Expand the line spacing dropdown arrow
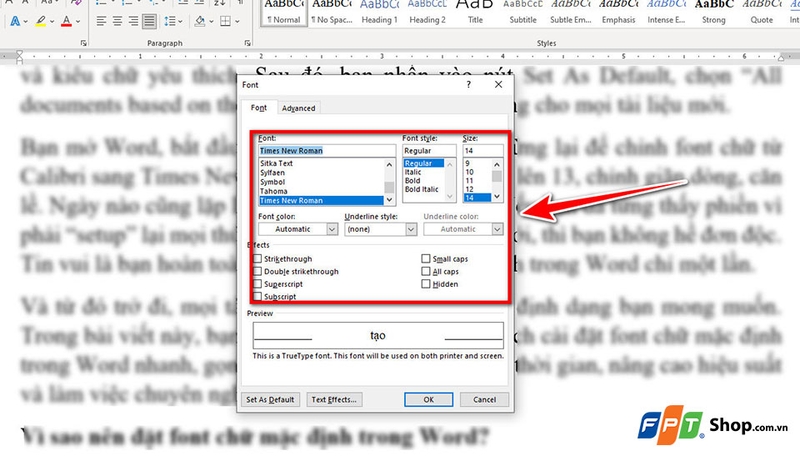This screenshot has height=456, width=800. coord(181,22)
